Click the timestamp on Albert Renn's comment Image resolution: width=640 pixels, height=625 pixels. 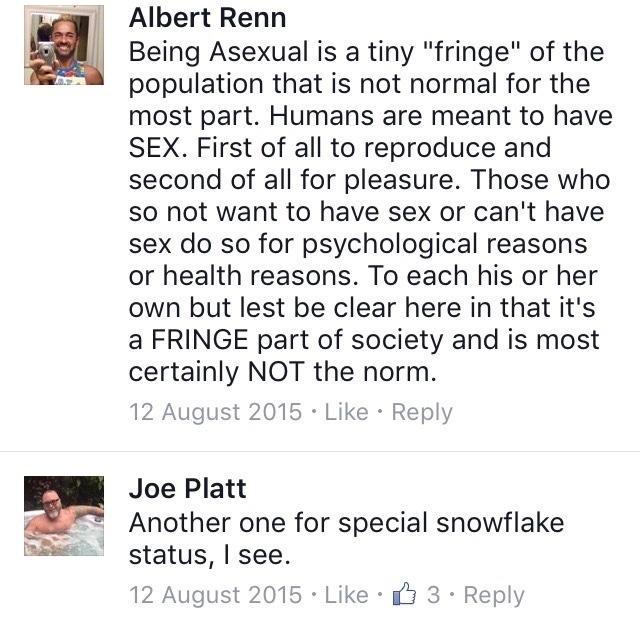click(x=215, y=412)
